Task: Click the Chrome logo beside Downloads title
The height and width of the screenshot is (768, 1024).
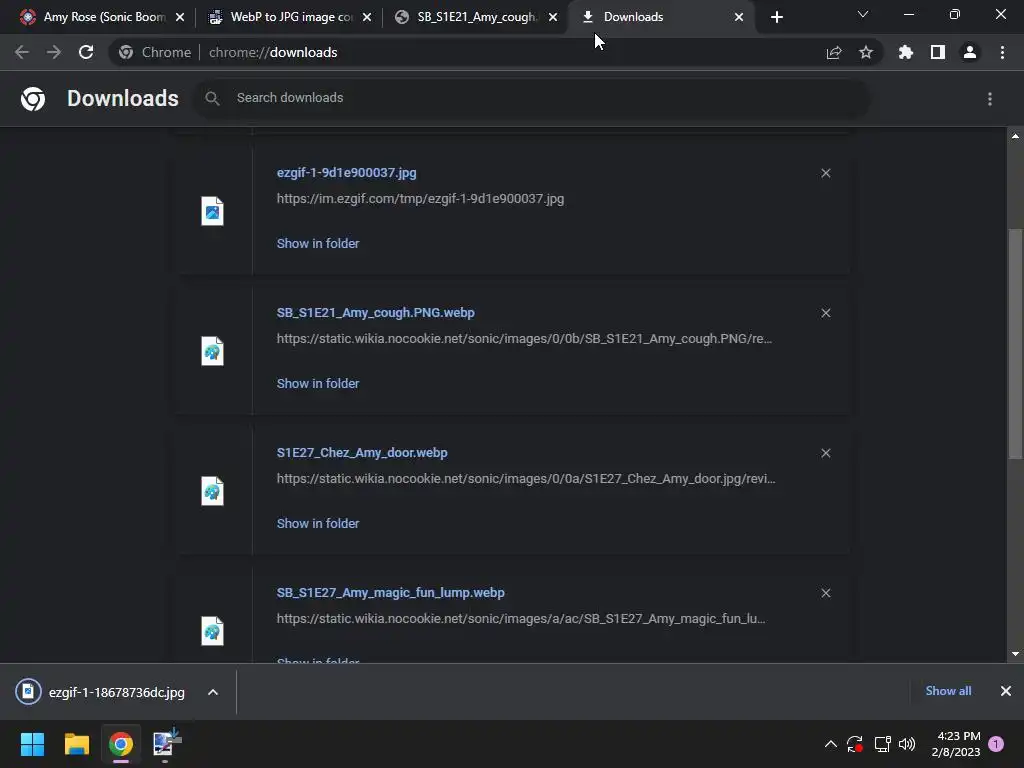Action: pos(33,99)
